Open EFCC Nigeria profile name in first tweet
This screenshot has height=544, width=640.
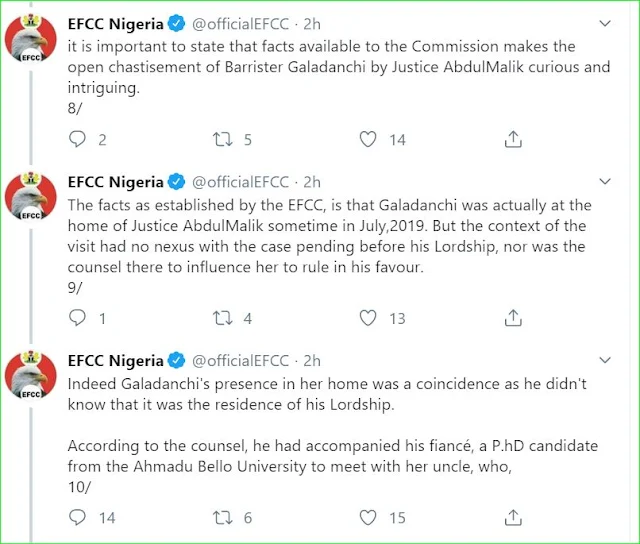[115, 23]
